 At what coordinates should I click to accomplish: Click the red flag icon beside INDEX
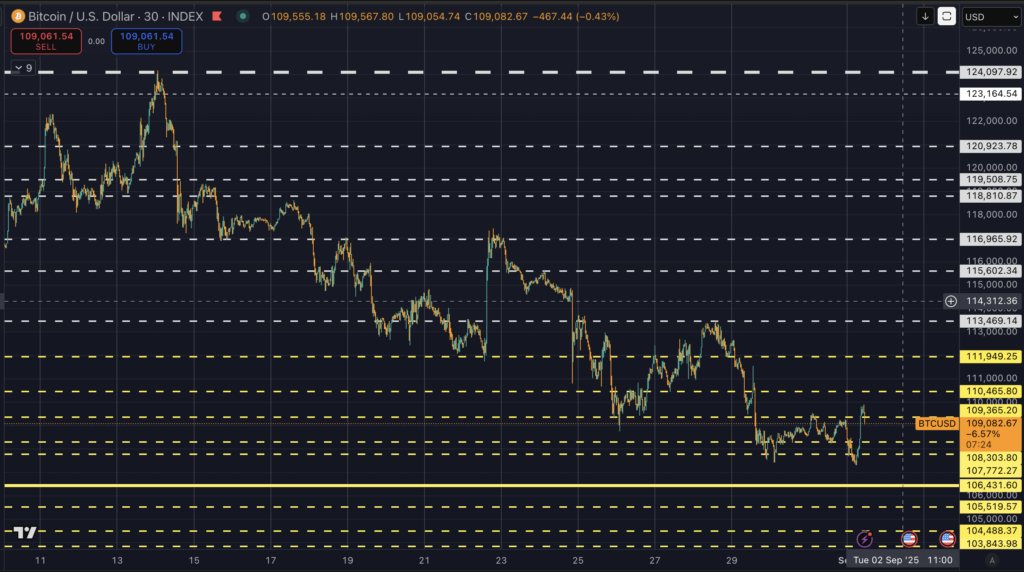[x=216, y=17]
